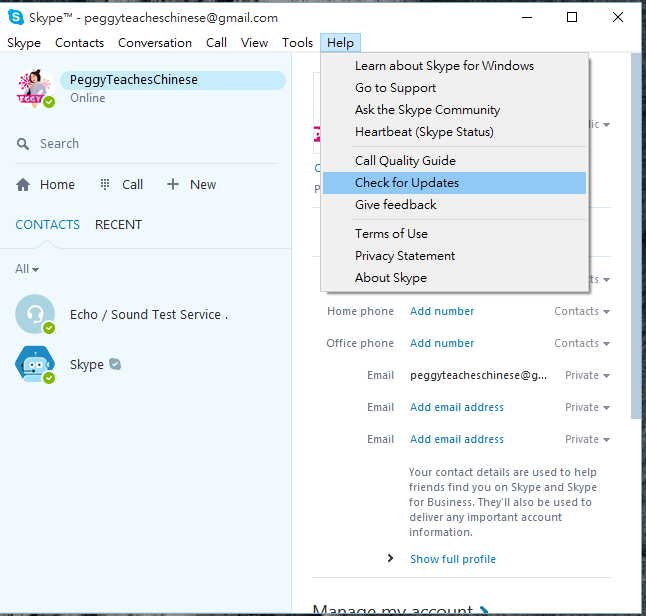Click Add number for Office phone
646x616 pixels.
(442, 343)
